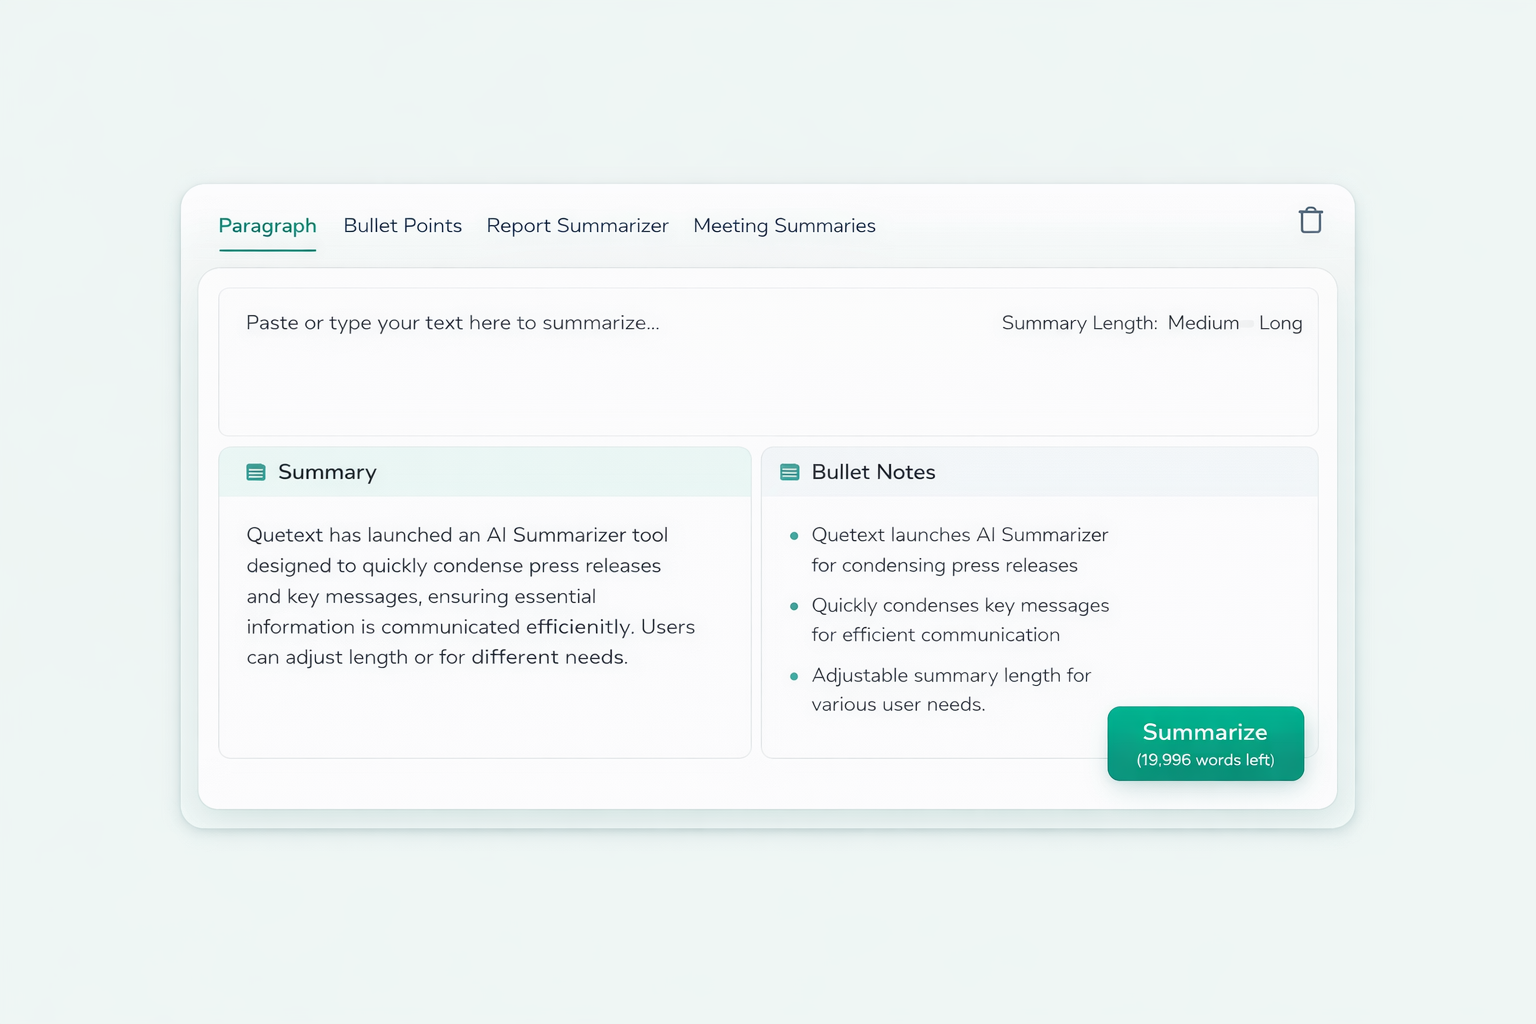This screenshot has width=1536, height=1024.
Task: Click the Summary panel document icon
Action: [256, 472]
